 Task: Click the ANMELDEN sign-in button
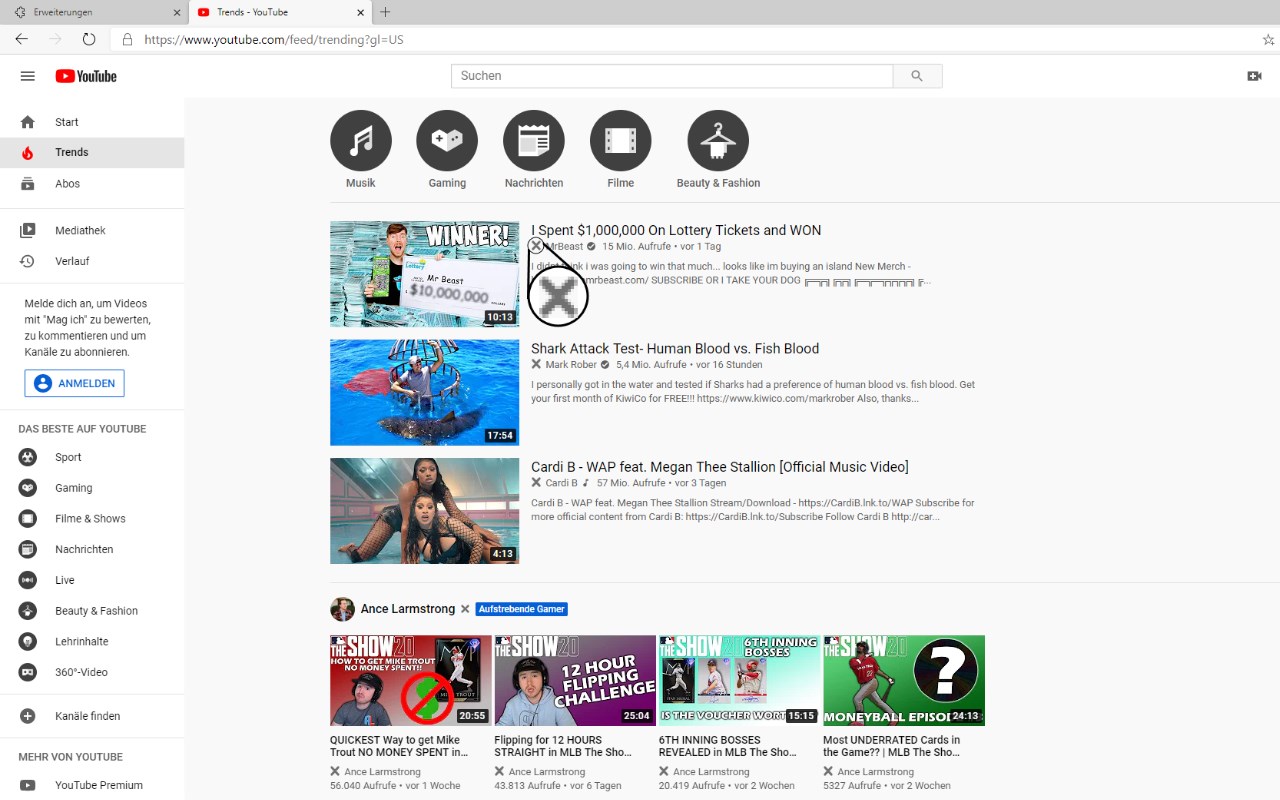click(x=75, y=383)
